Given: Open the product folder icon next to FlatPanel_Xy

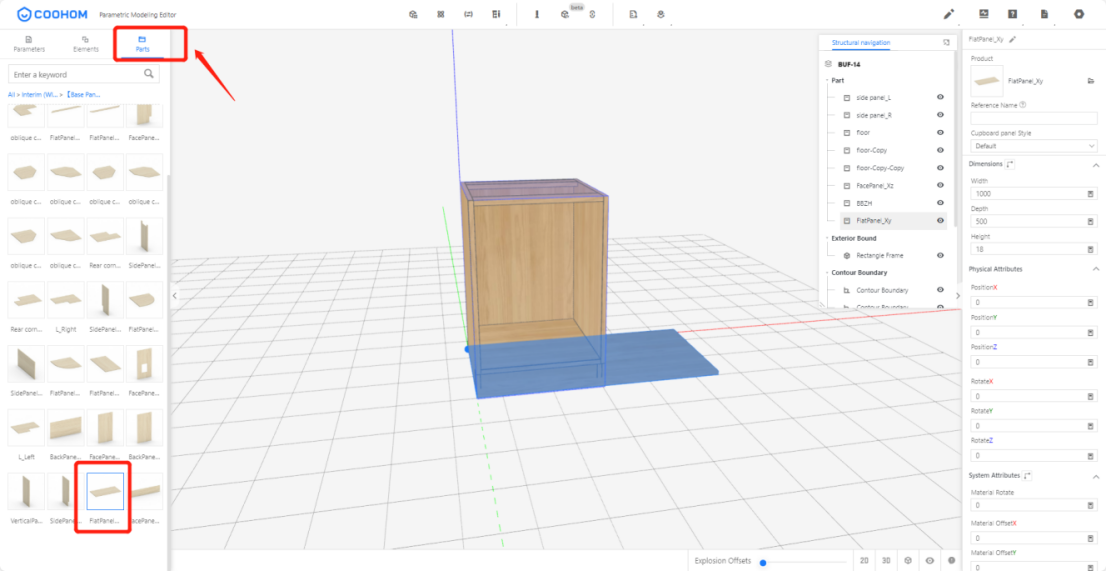Looking at the screenshot, I should pyautogui.click(x=1090, y=80).
